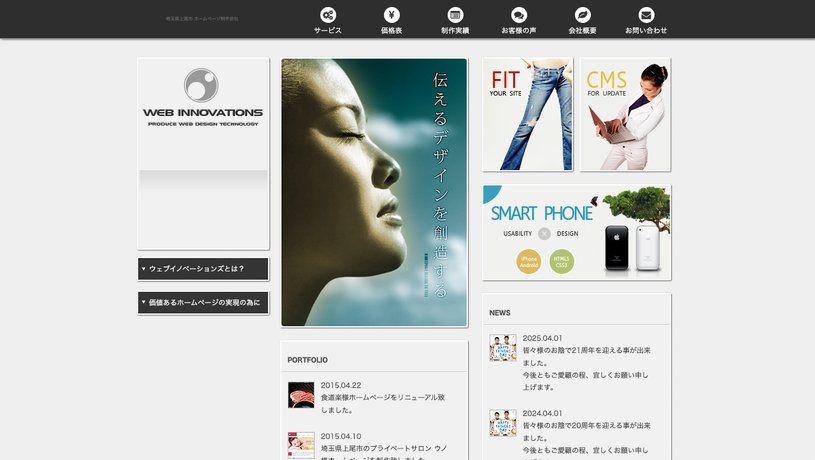815x460 pixels.
Task: Click the HTML5 CSS3 green badge
Action: (x=561, y=261)
